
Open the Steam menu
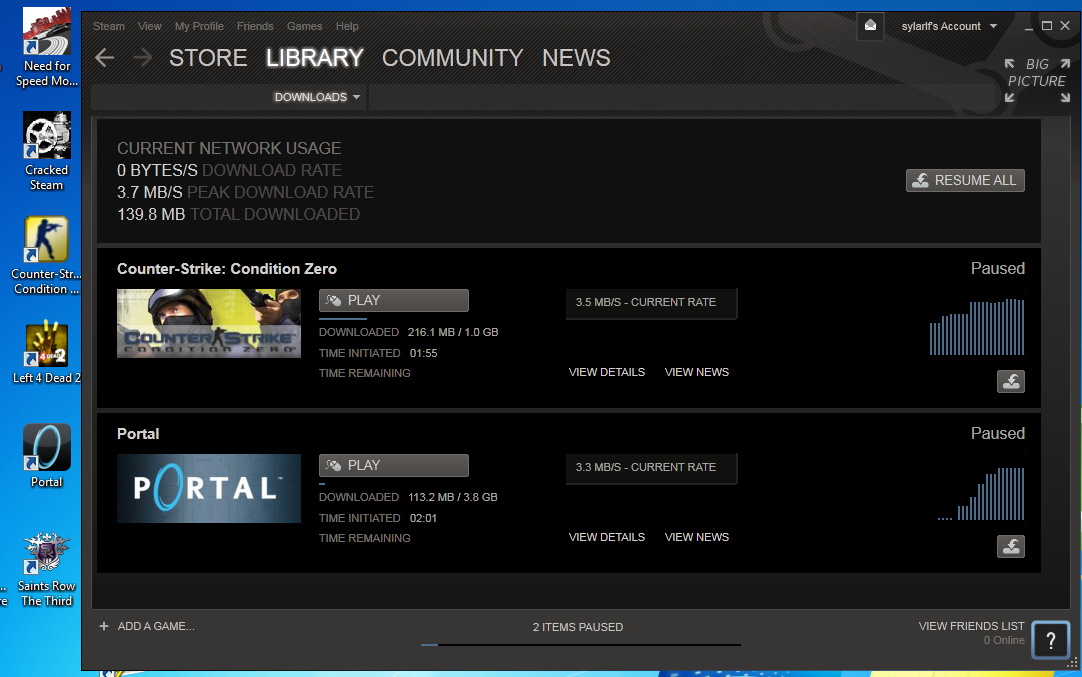coord(109,26)
